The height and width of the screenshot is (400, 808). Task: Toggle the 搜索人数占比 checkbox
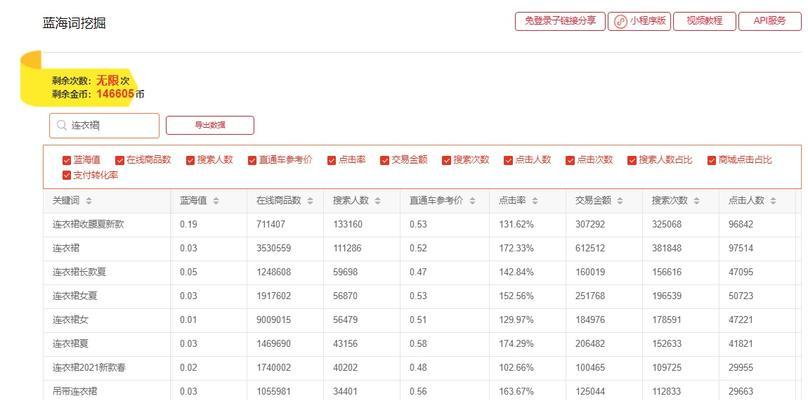point(632,160)
